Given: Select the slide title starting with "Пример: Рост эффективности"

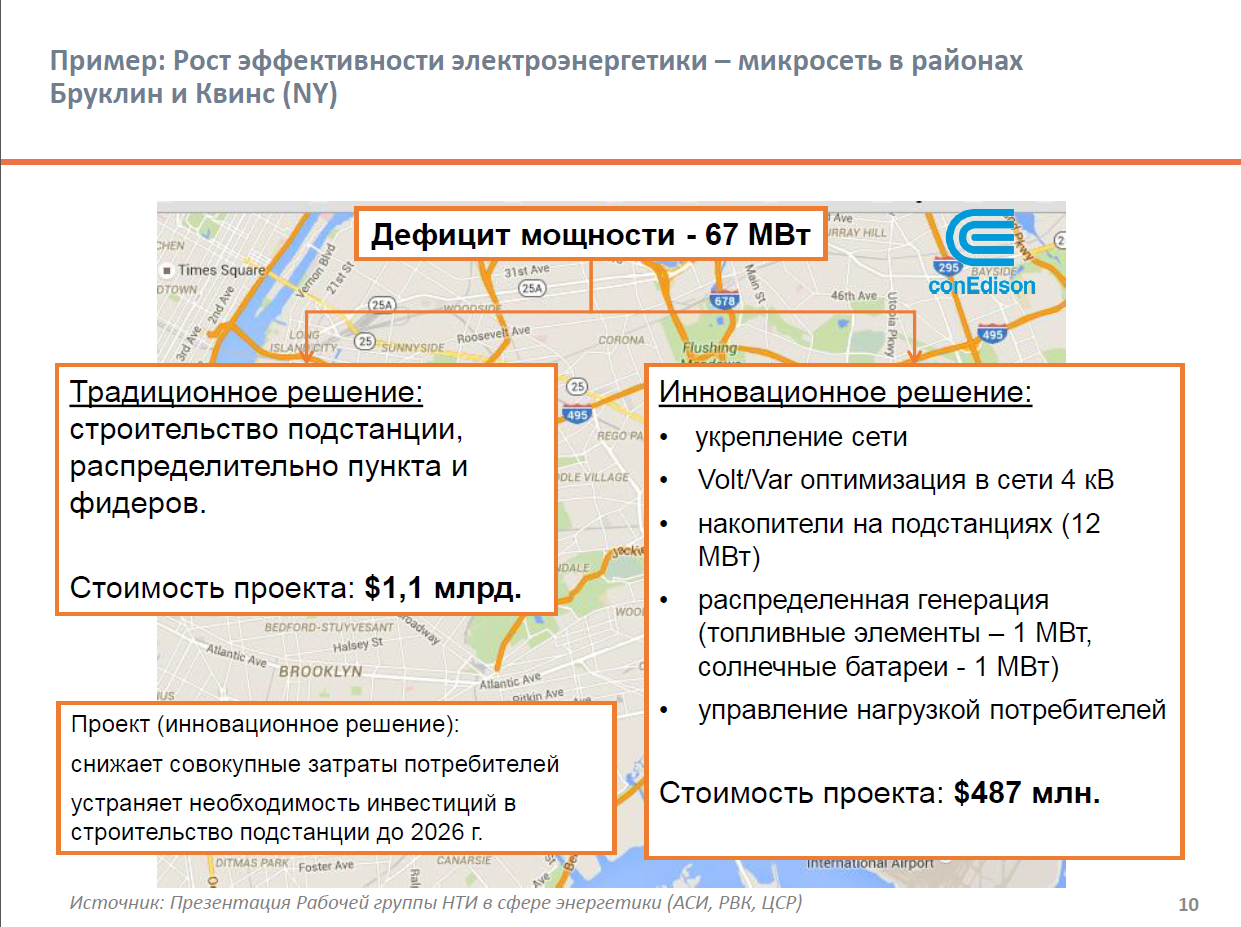Looking at the screenshot, I should (x=537, y=77).
